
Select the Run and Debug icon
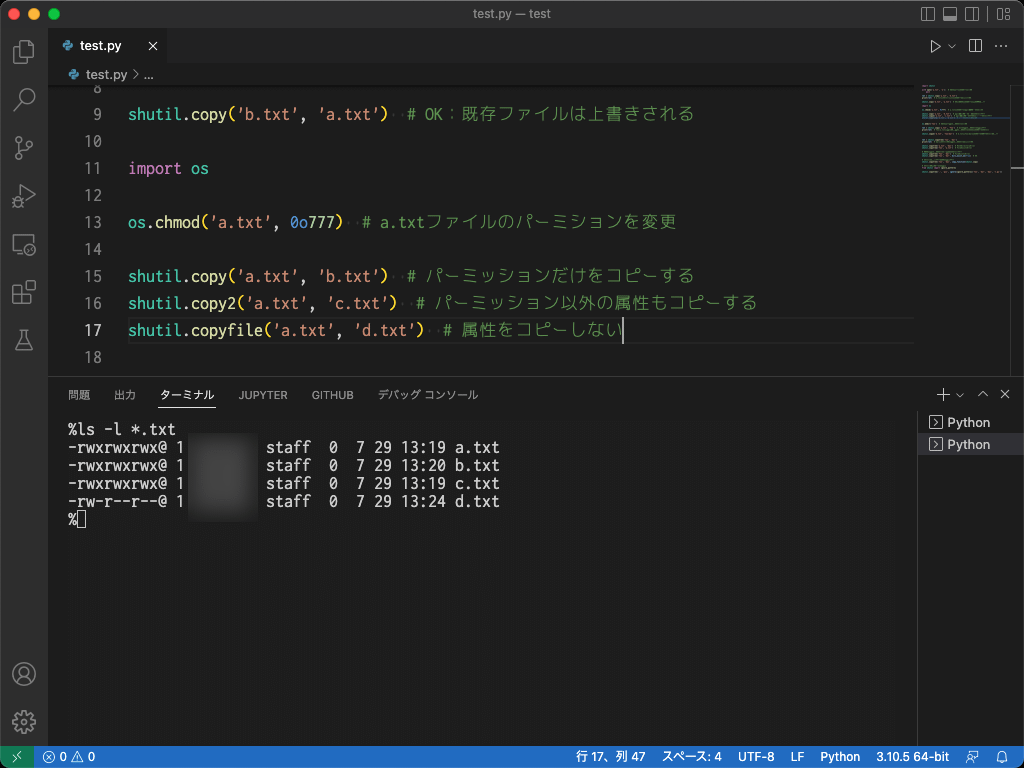coord(22,196)
